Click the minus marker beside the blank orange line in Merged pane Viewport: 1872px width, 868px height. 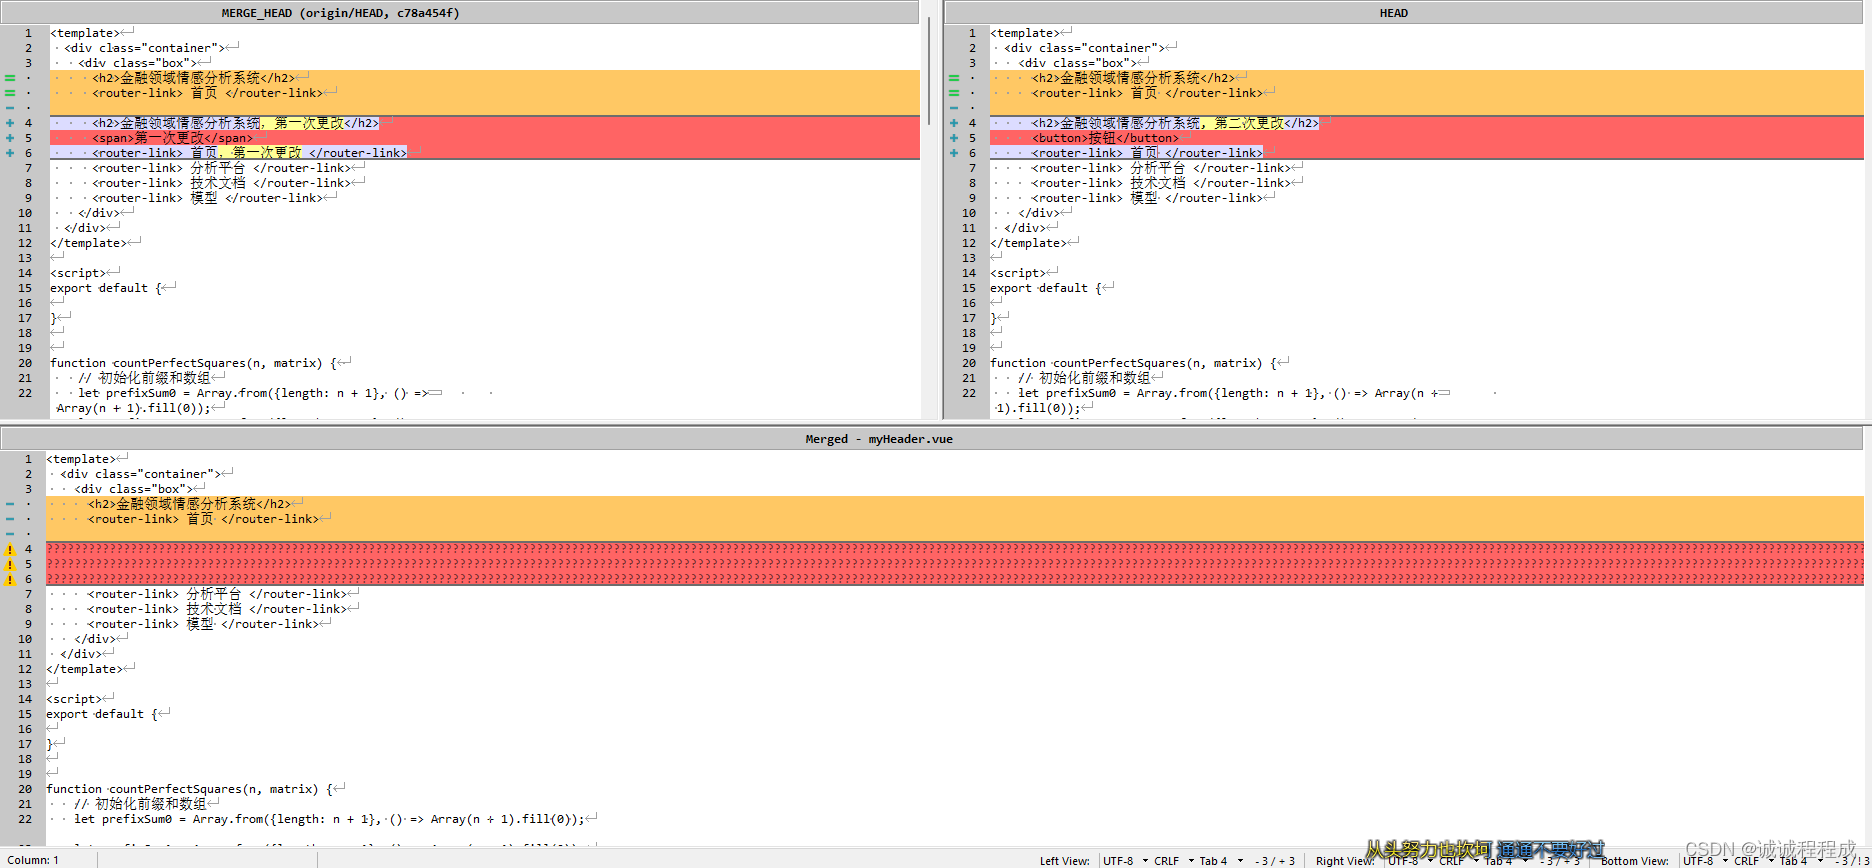pyautogui.click(x=10, y=534)
